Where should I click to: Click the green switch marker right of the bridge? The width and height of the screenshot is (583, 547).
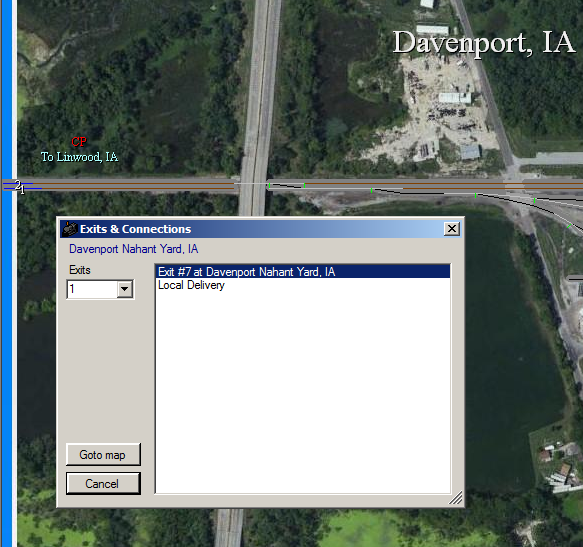pyautogui.click(x=269, y=185)
